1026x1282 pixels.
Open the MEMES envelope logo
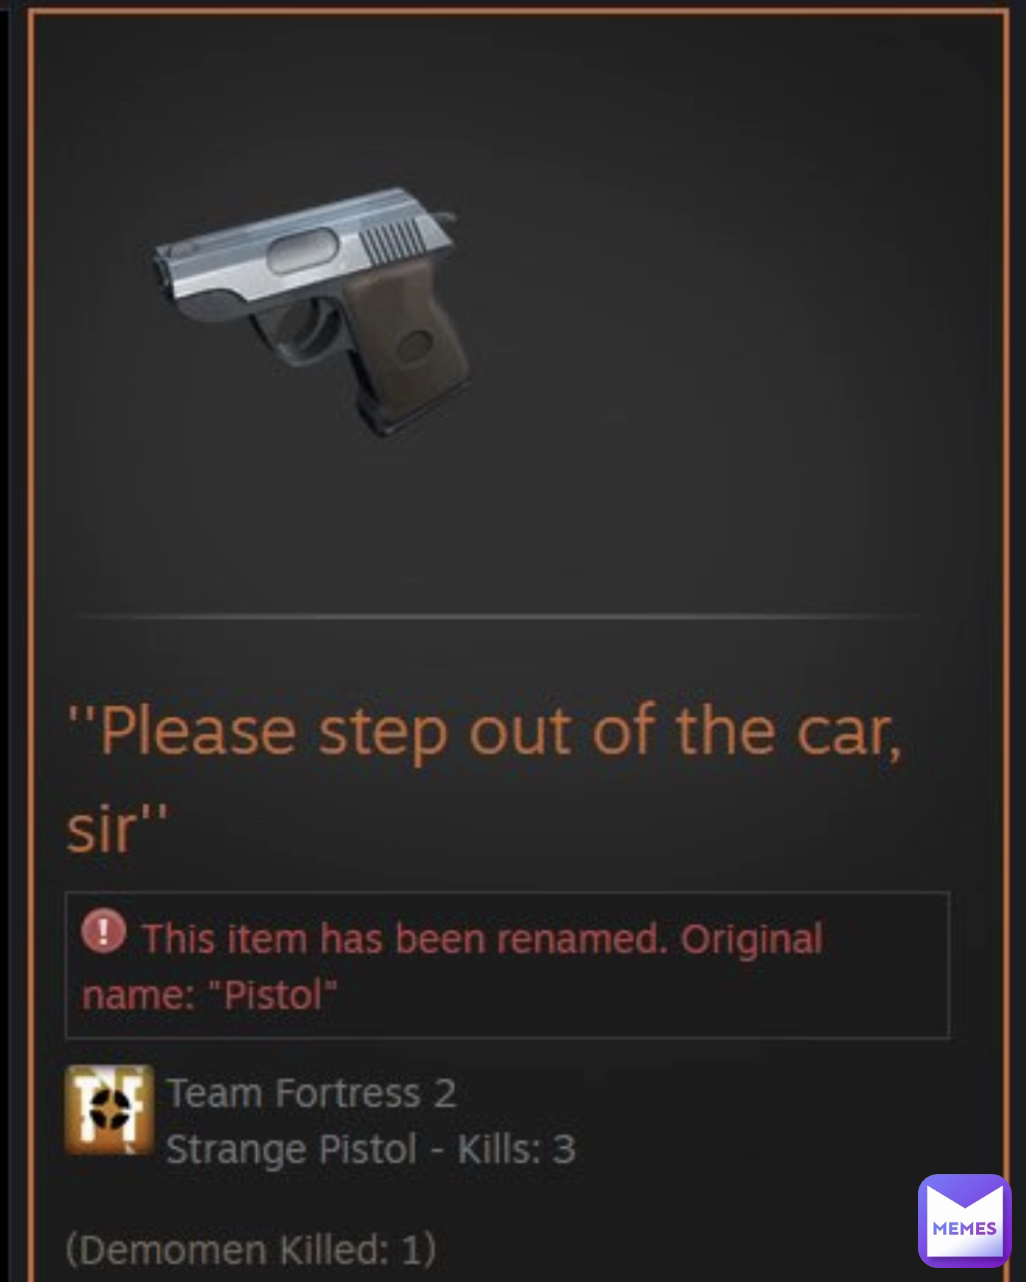(x=964, y=1220)
